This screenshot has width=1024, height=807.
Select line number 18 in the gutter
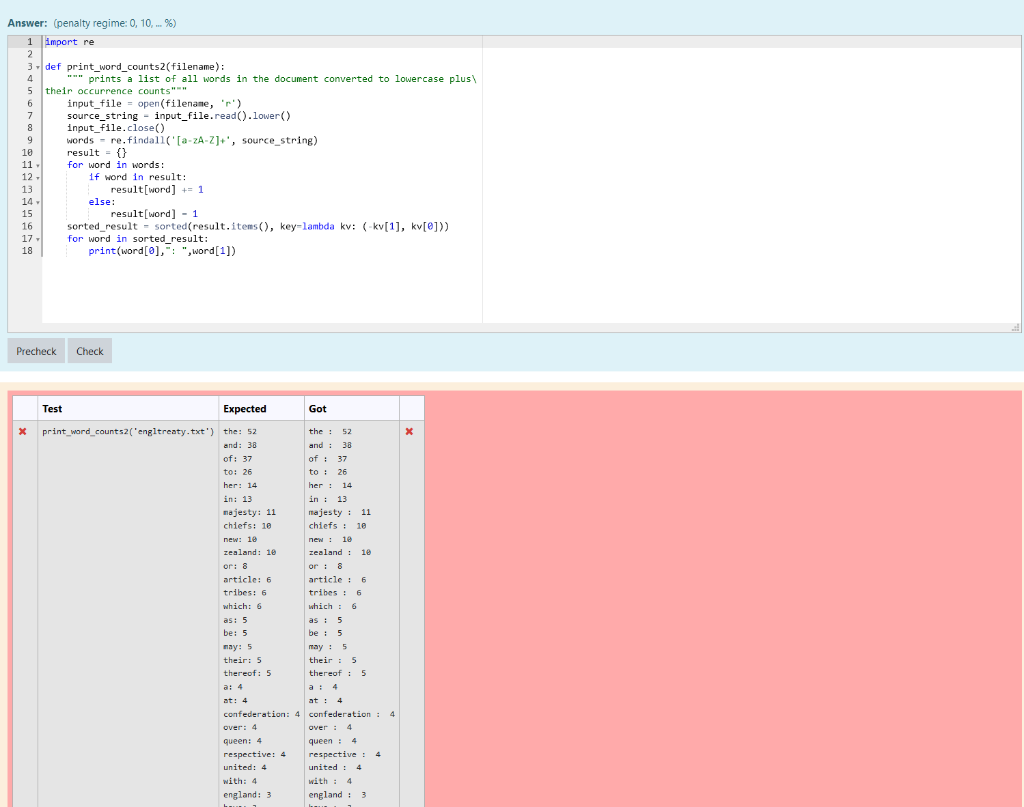pos(27,250)
